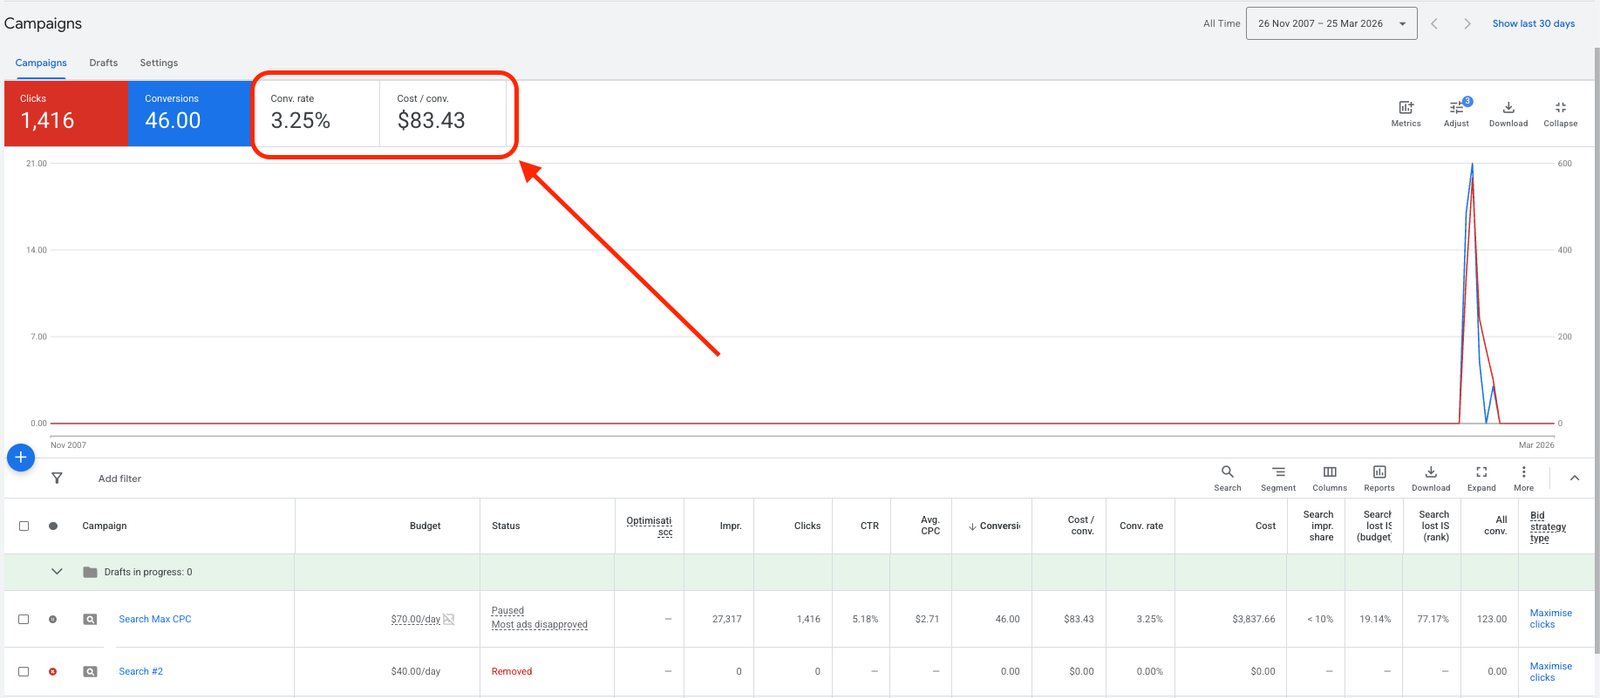The height and width of the screenshot is (698, 1600).
Task: Sort by Clicks column header
Action: click(807, 526)
